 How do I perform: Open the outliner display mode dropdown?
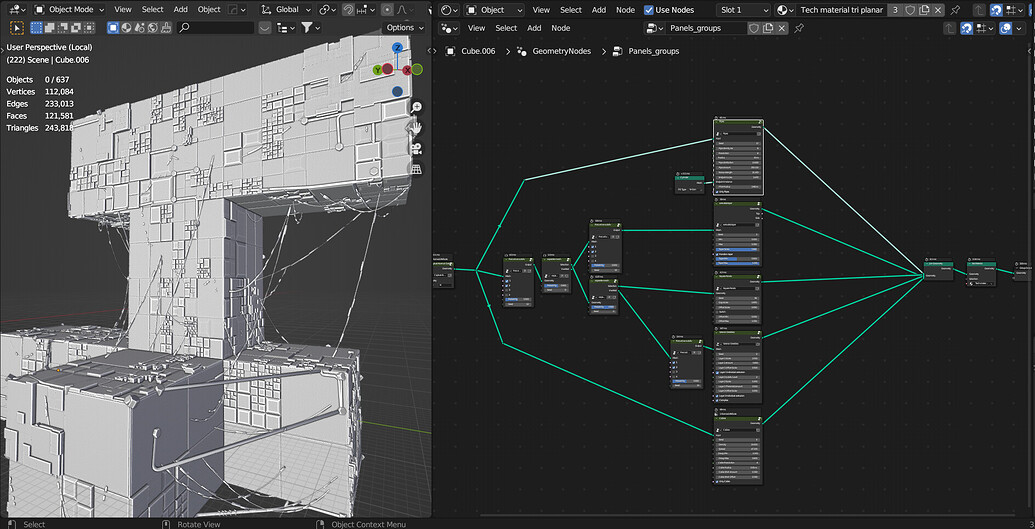point(286,28)
